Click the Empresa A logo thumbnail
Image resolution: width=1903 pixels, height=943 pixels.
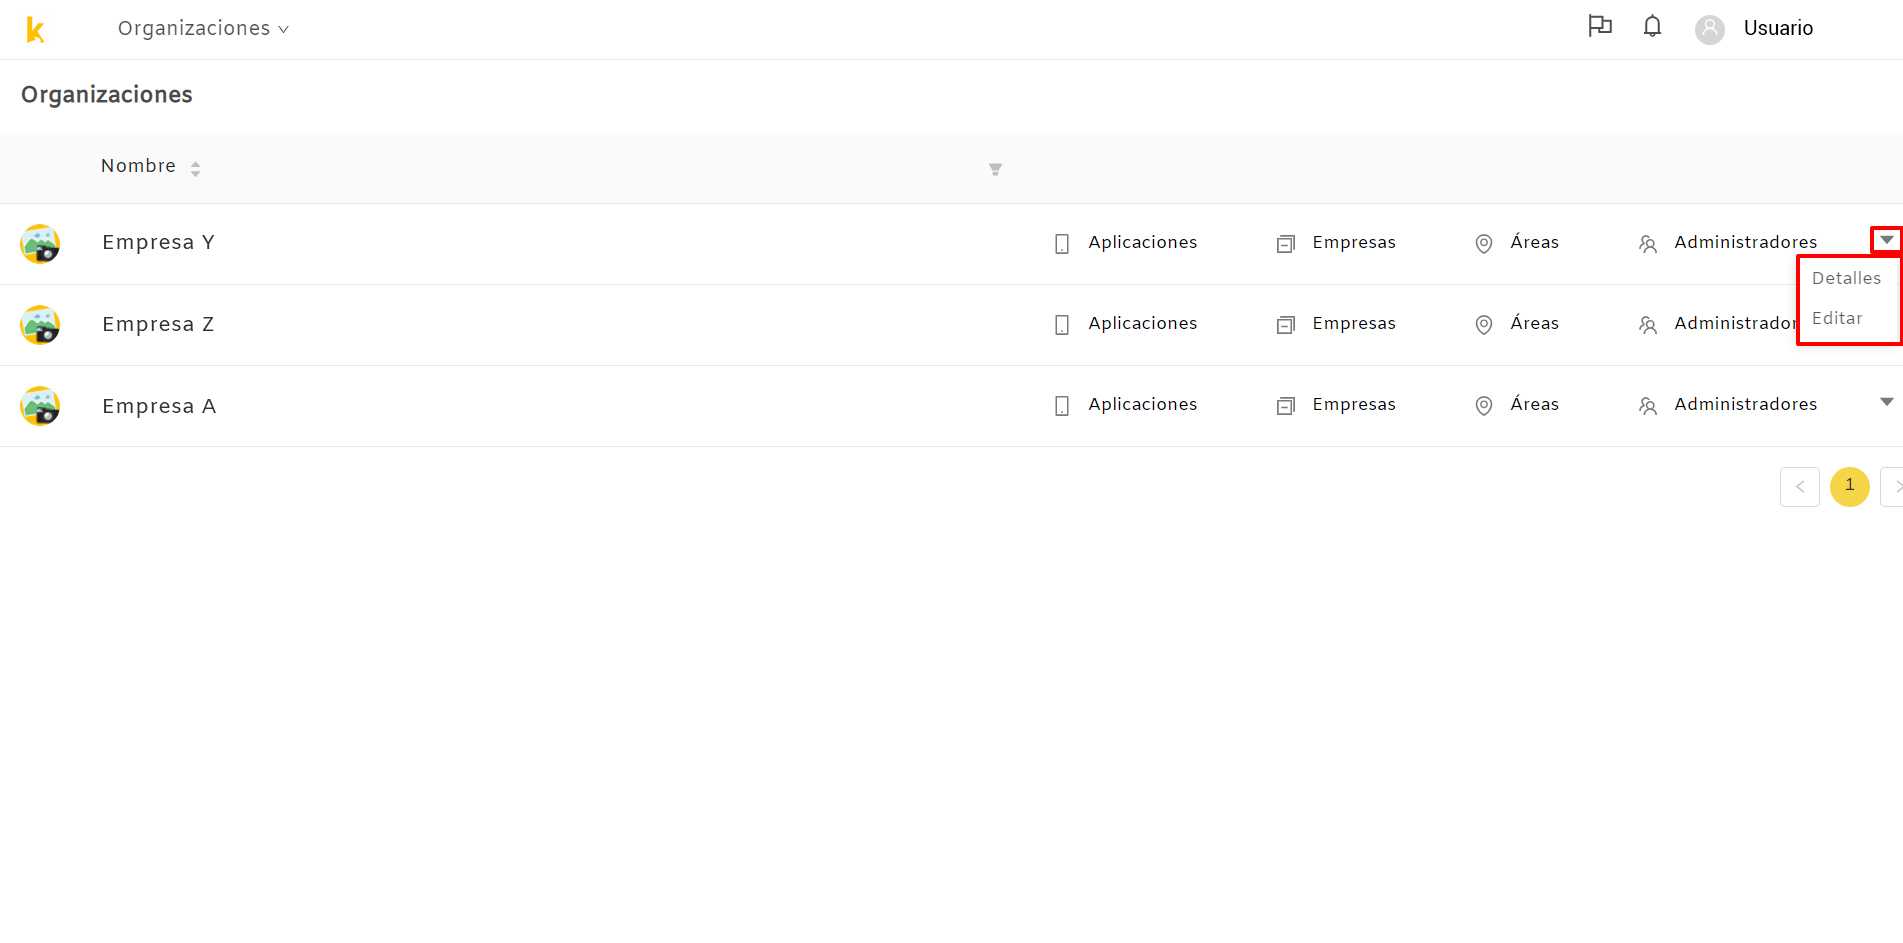40,406
